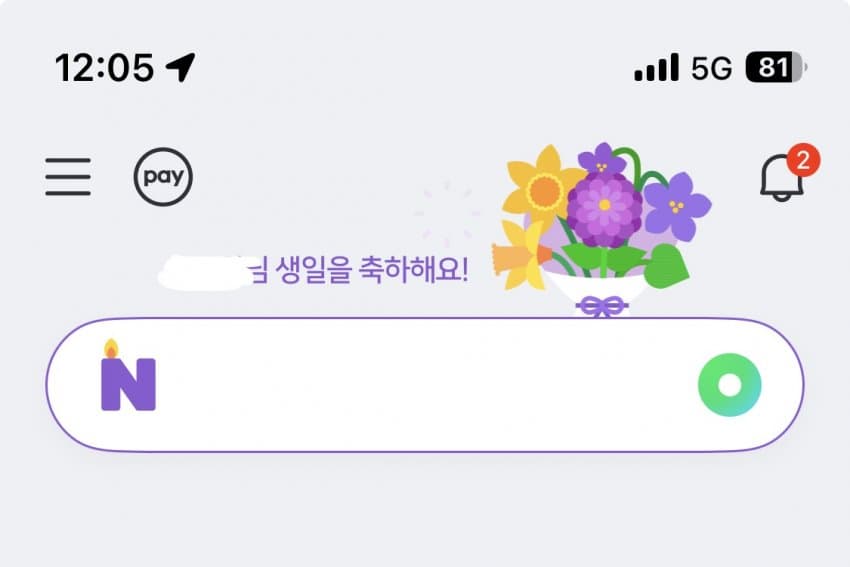Open Naver Pay from the pay icon

point(163,178)
